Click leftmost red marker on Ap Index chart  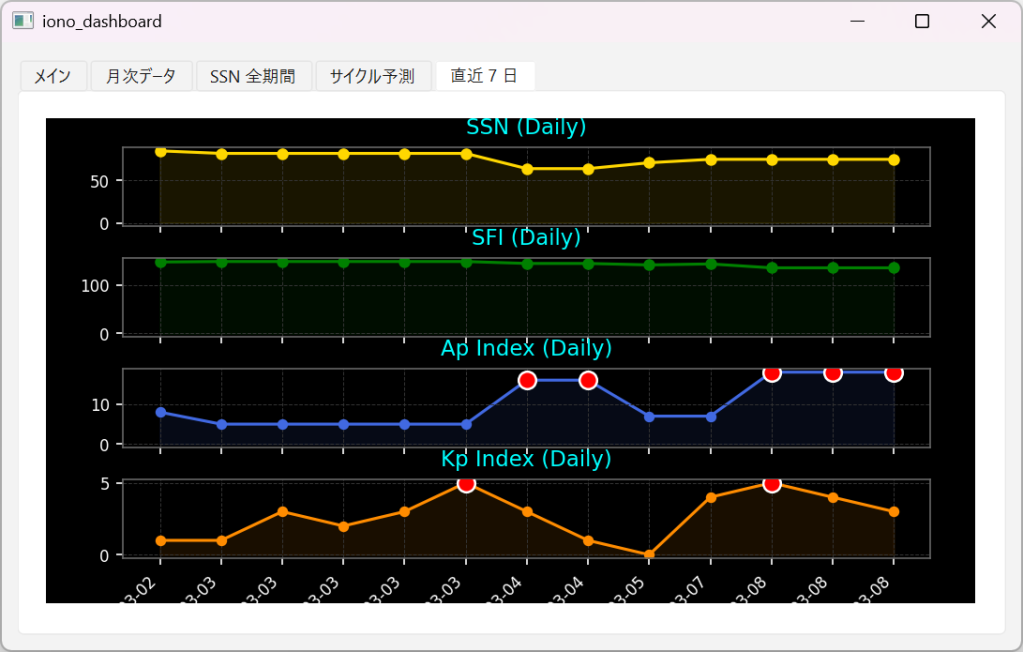click(x=527, y=380)
